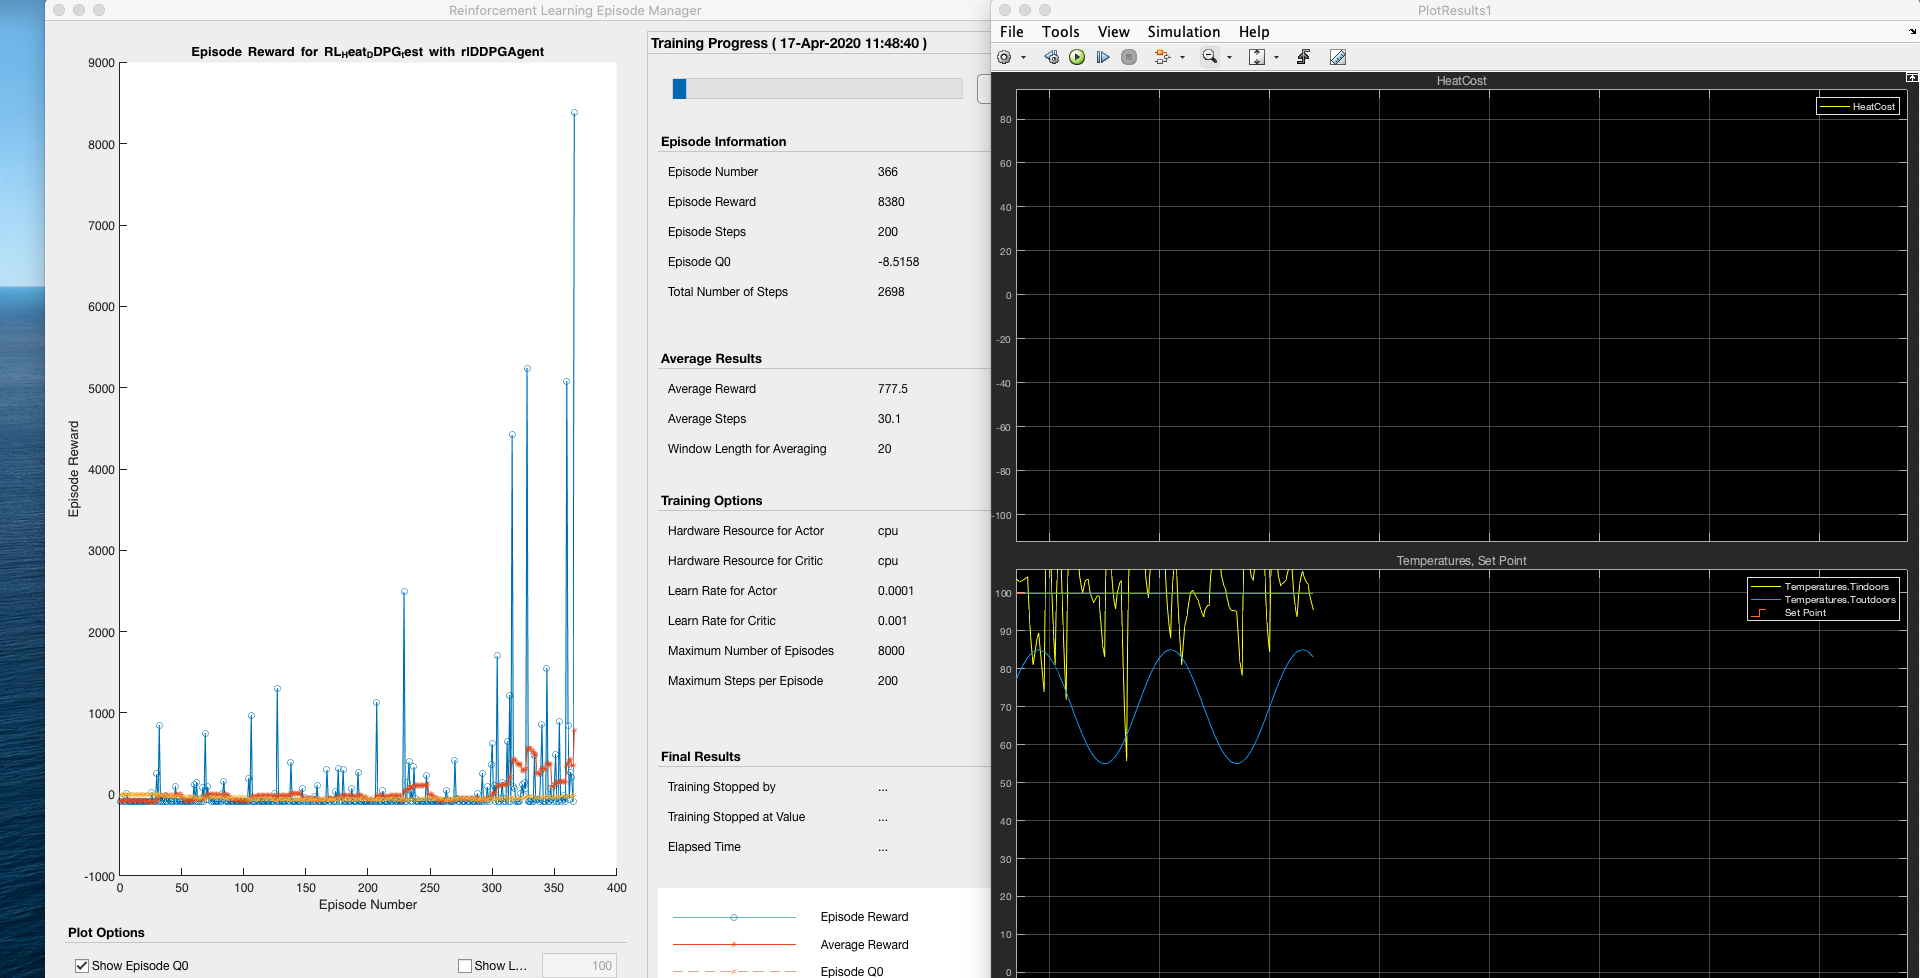Click the Episode Reward y-axis label
Screen dimensions: 1920x978
[73, 469]
